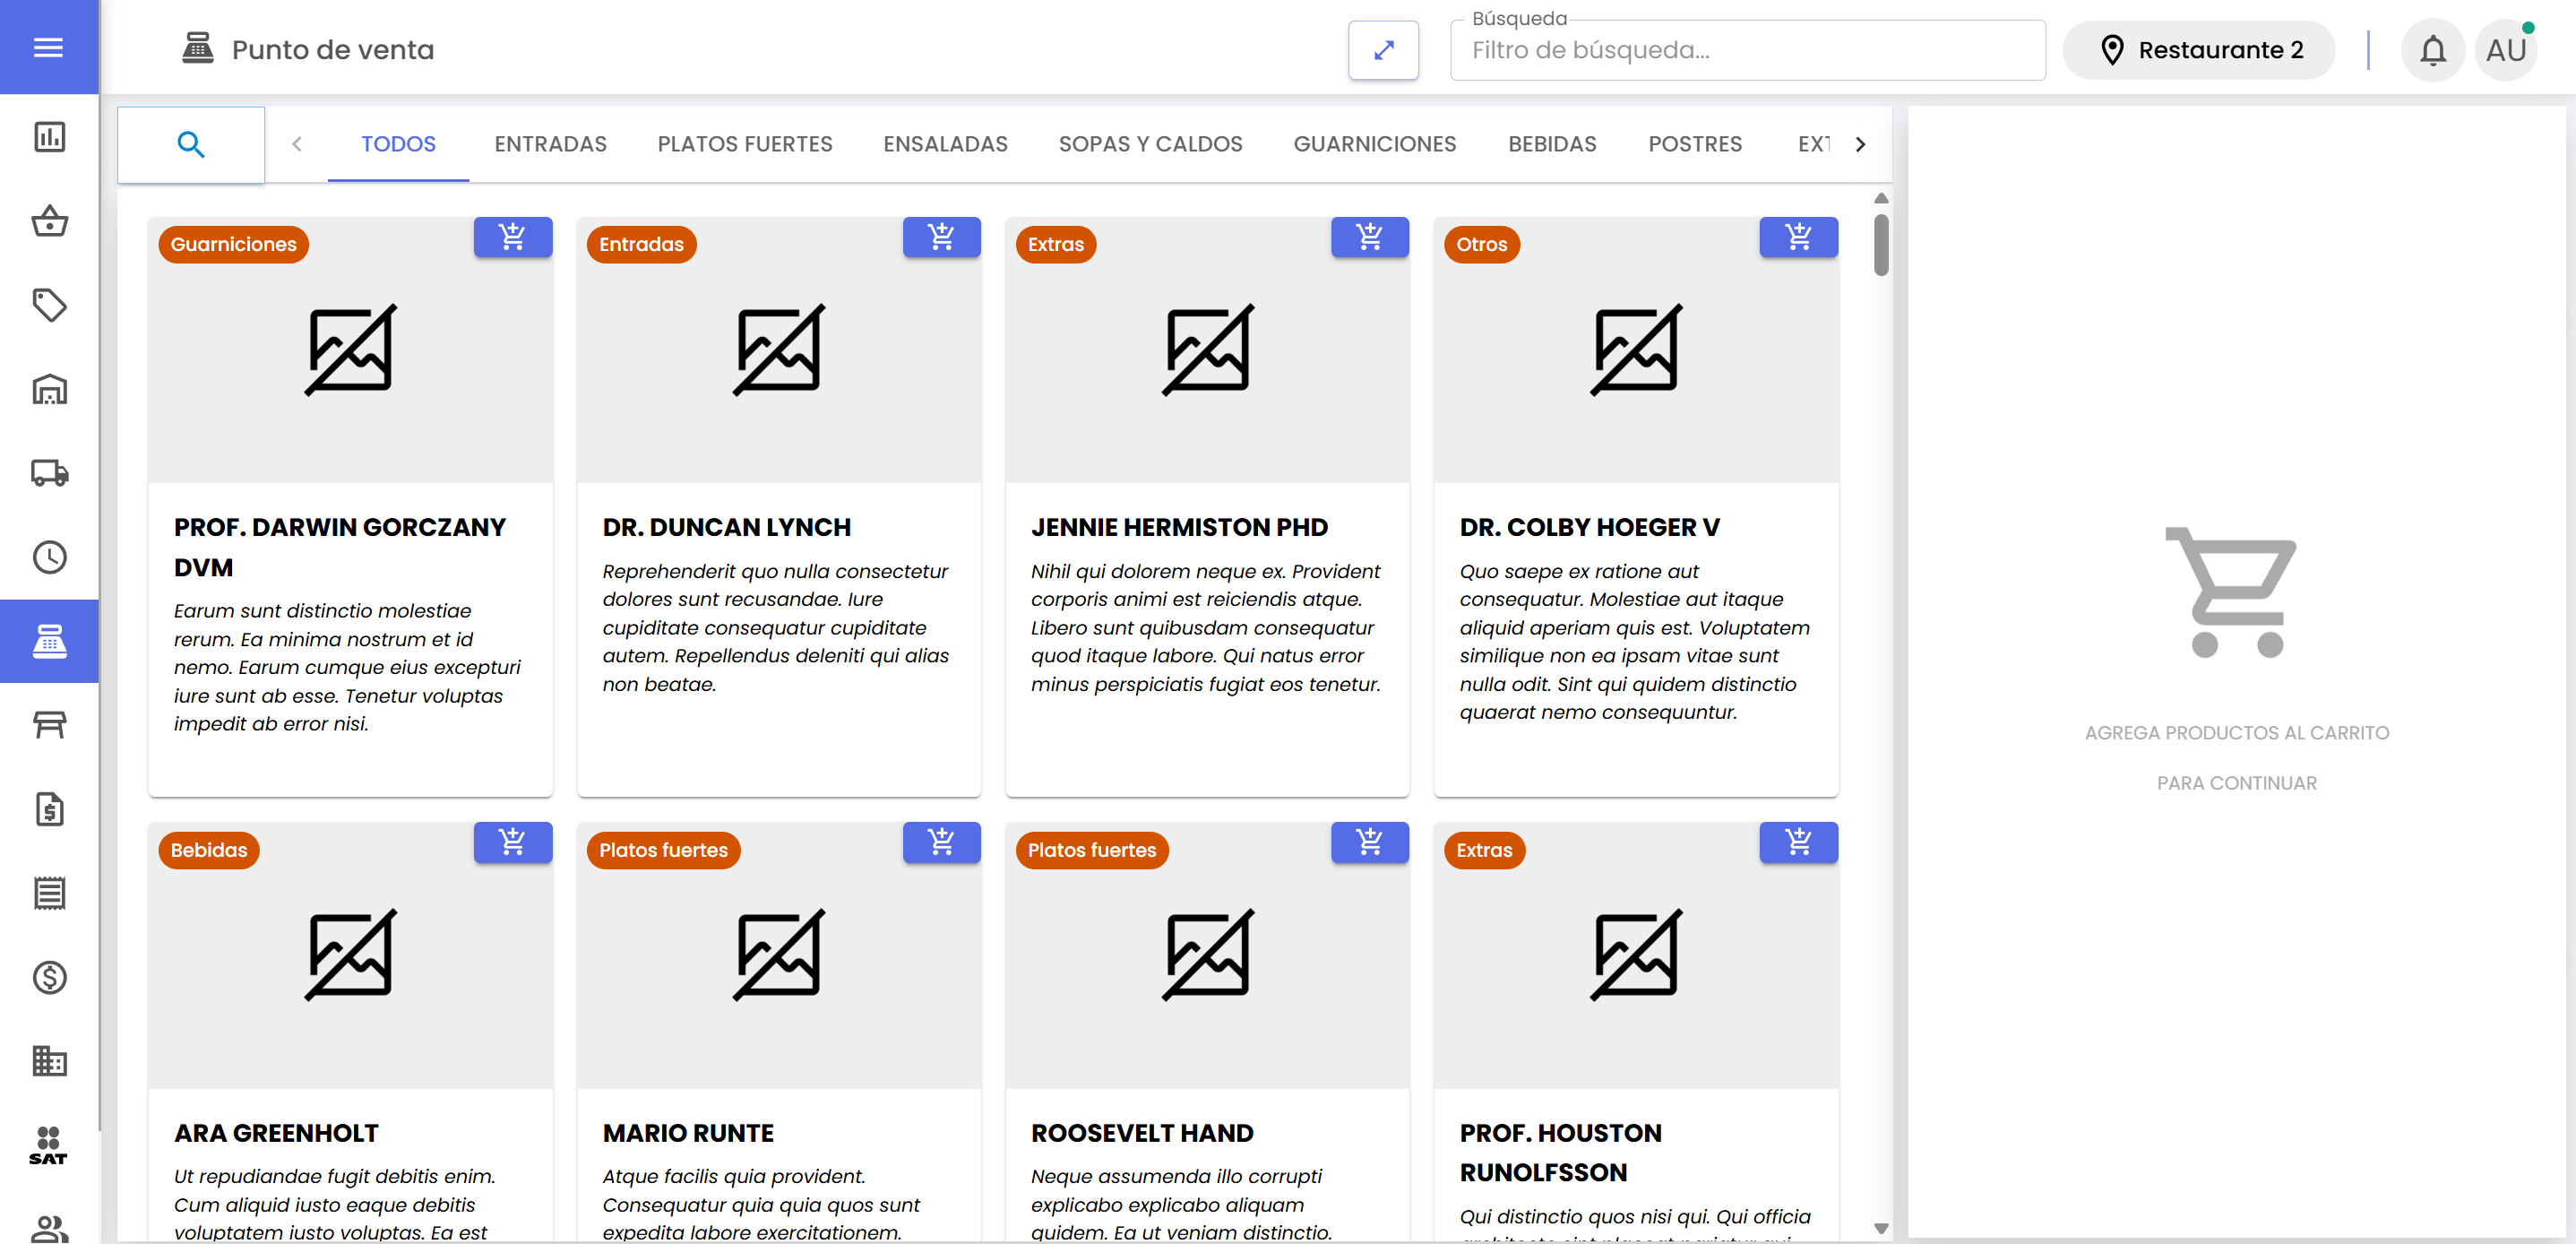Switch to the ENTRADAS tab
The height and width of the screenshot is (1244, 2576).
pyautogui.click(x=550, y=144)
